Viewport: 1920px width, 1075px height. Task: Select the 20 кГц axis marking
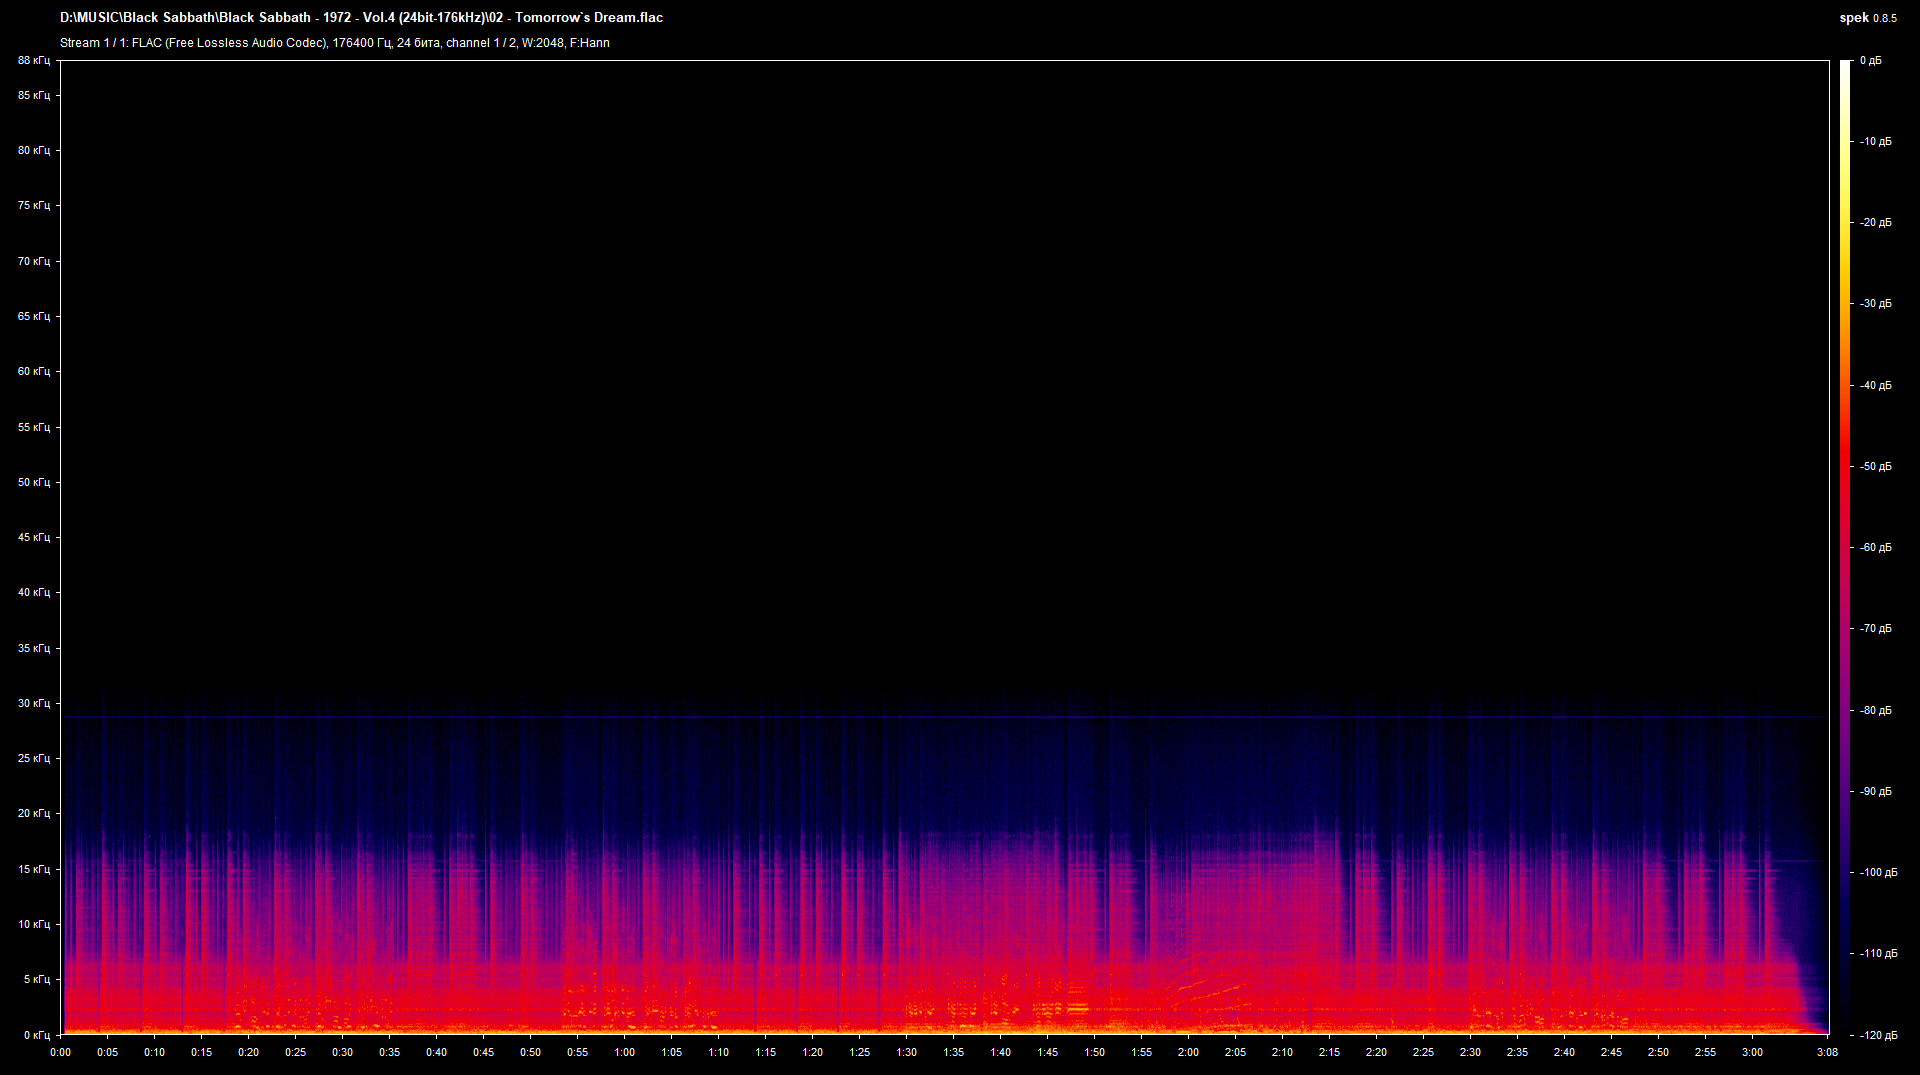click(33, 813)
